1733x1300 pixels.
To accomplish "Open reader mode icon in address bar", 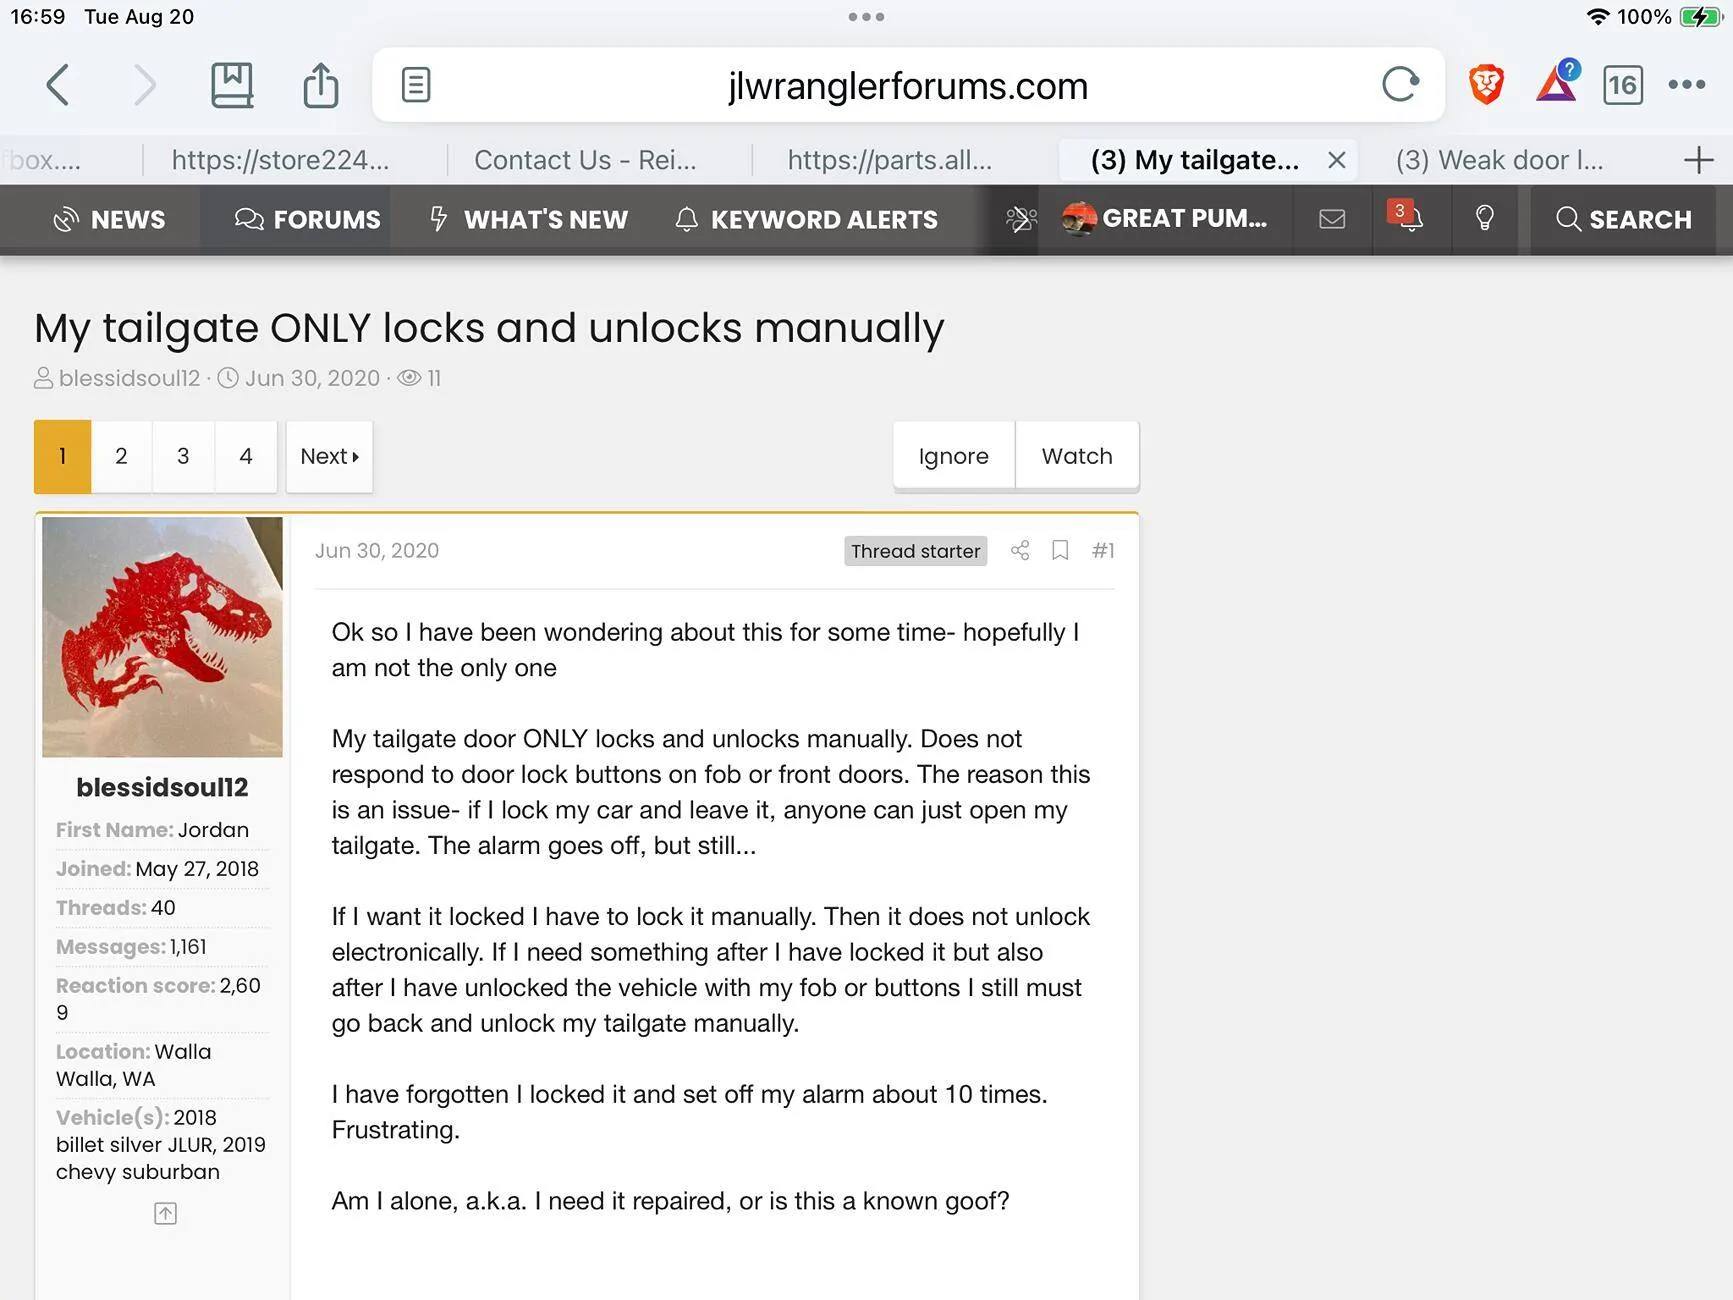I will click(416, 85).
